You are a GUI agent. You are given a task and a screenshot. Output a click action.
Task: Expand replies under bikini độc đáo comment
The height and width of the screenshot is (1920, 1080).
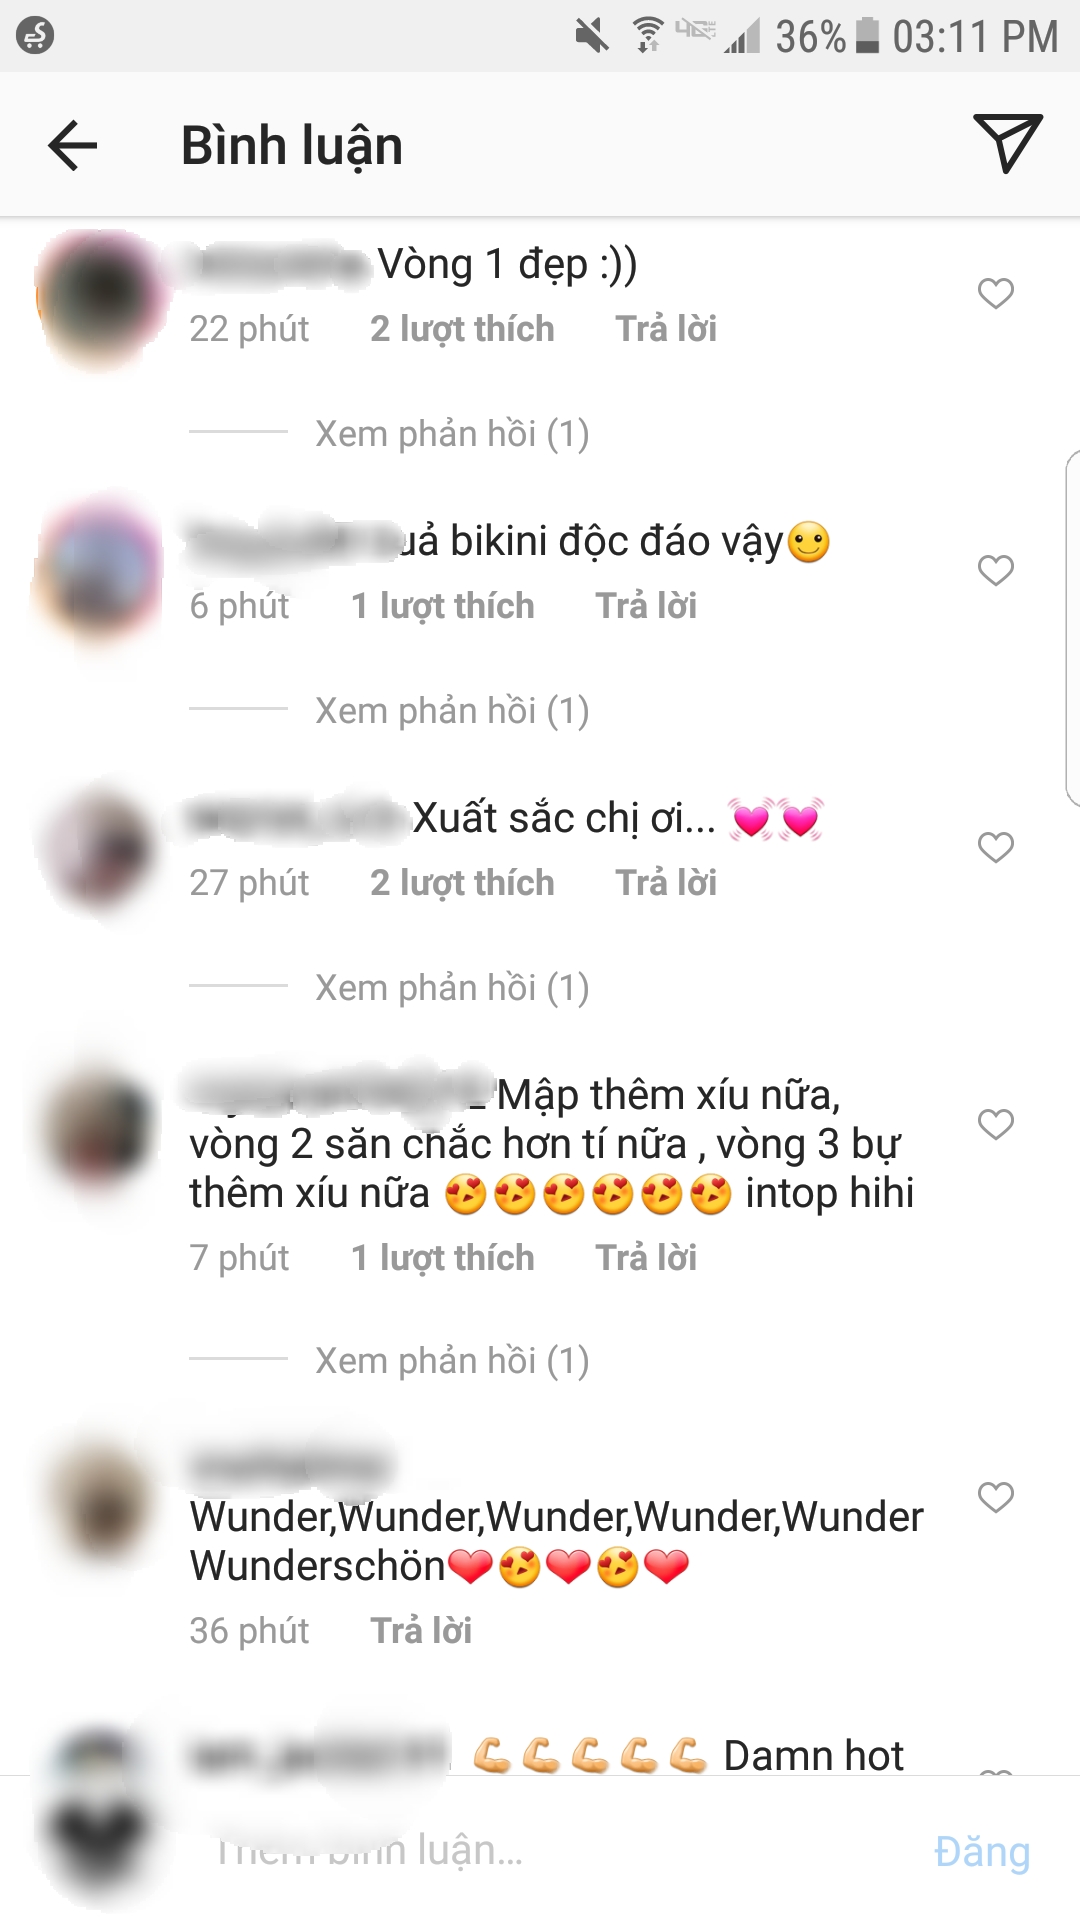coord(452,710)
